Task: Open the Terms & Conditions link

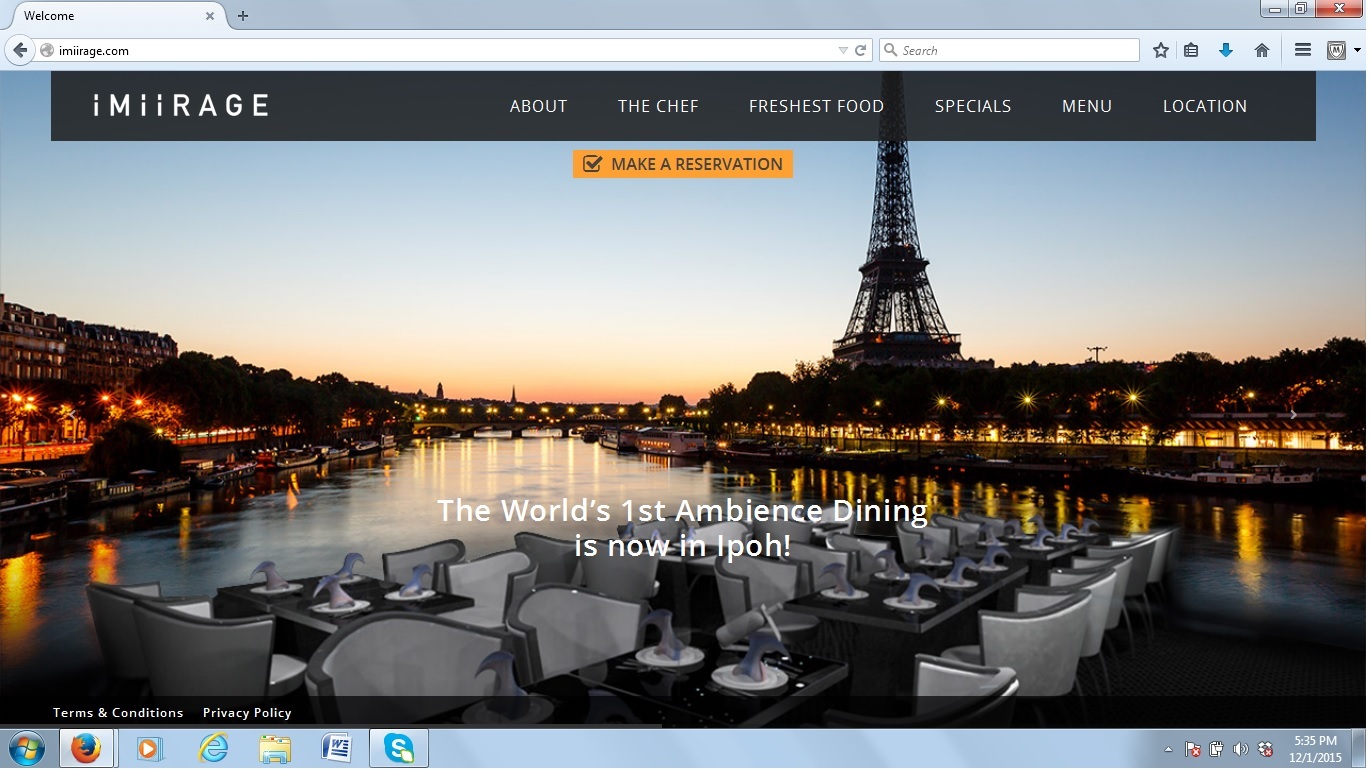Action: (x=118, y=713)
